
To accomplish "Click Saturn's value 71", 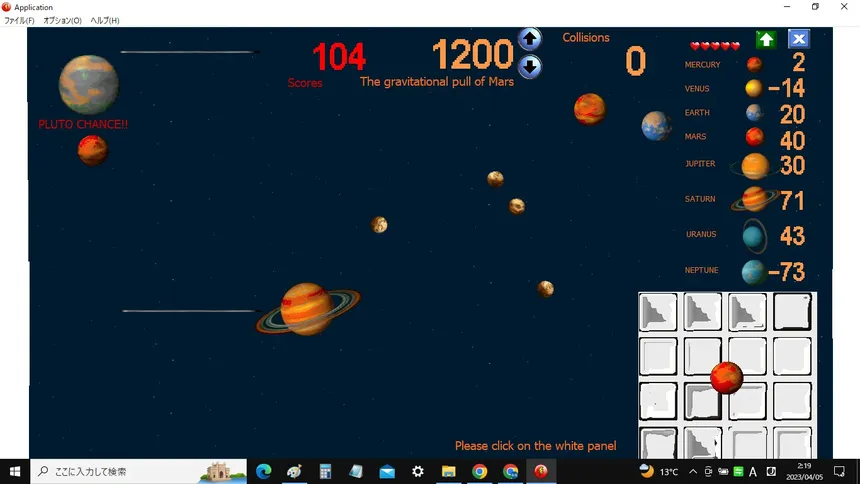I will click(x=792, y=201).
